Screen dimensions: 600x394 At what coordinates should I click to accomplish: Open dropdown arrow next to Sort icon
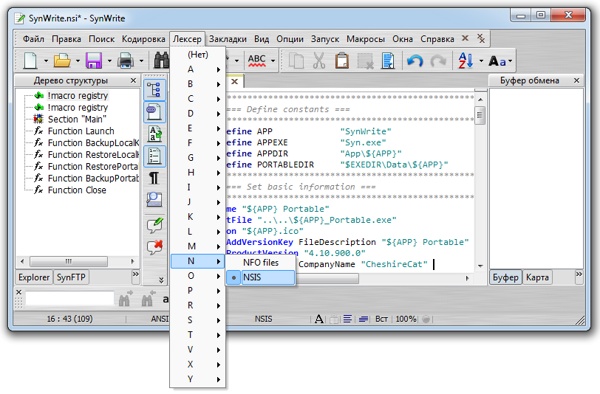(481, 61)
